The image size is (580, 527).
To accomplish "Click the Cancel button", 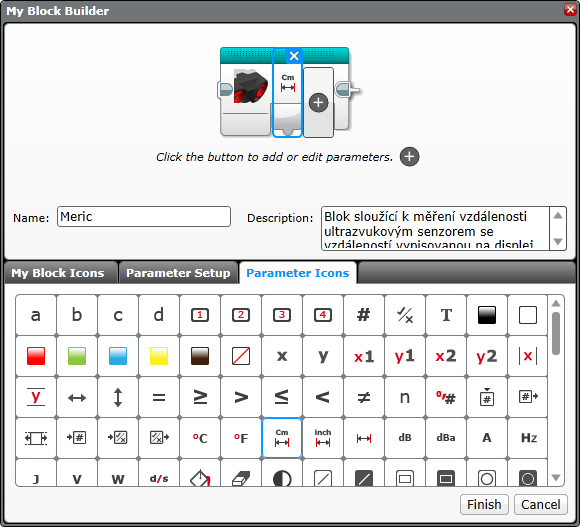I will click(541, 504).
